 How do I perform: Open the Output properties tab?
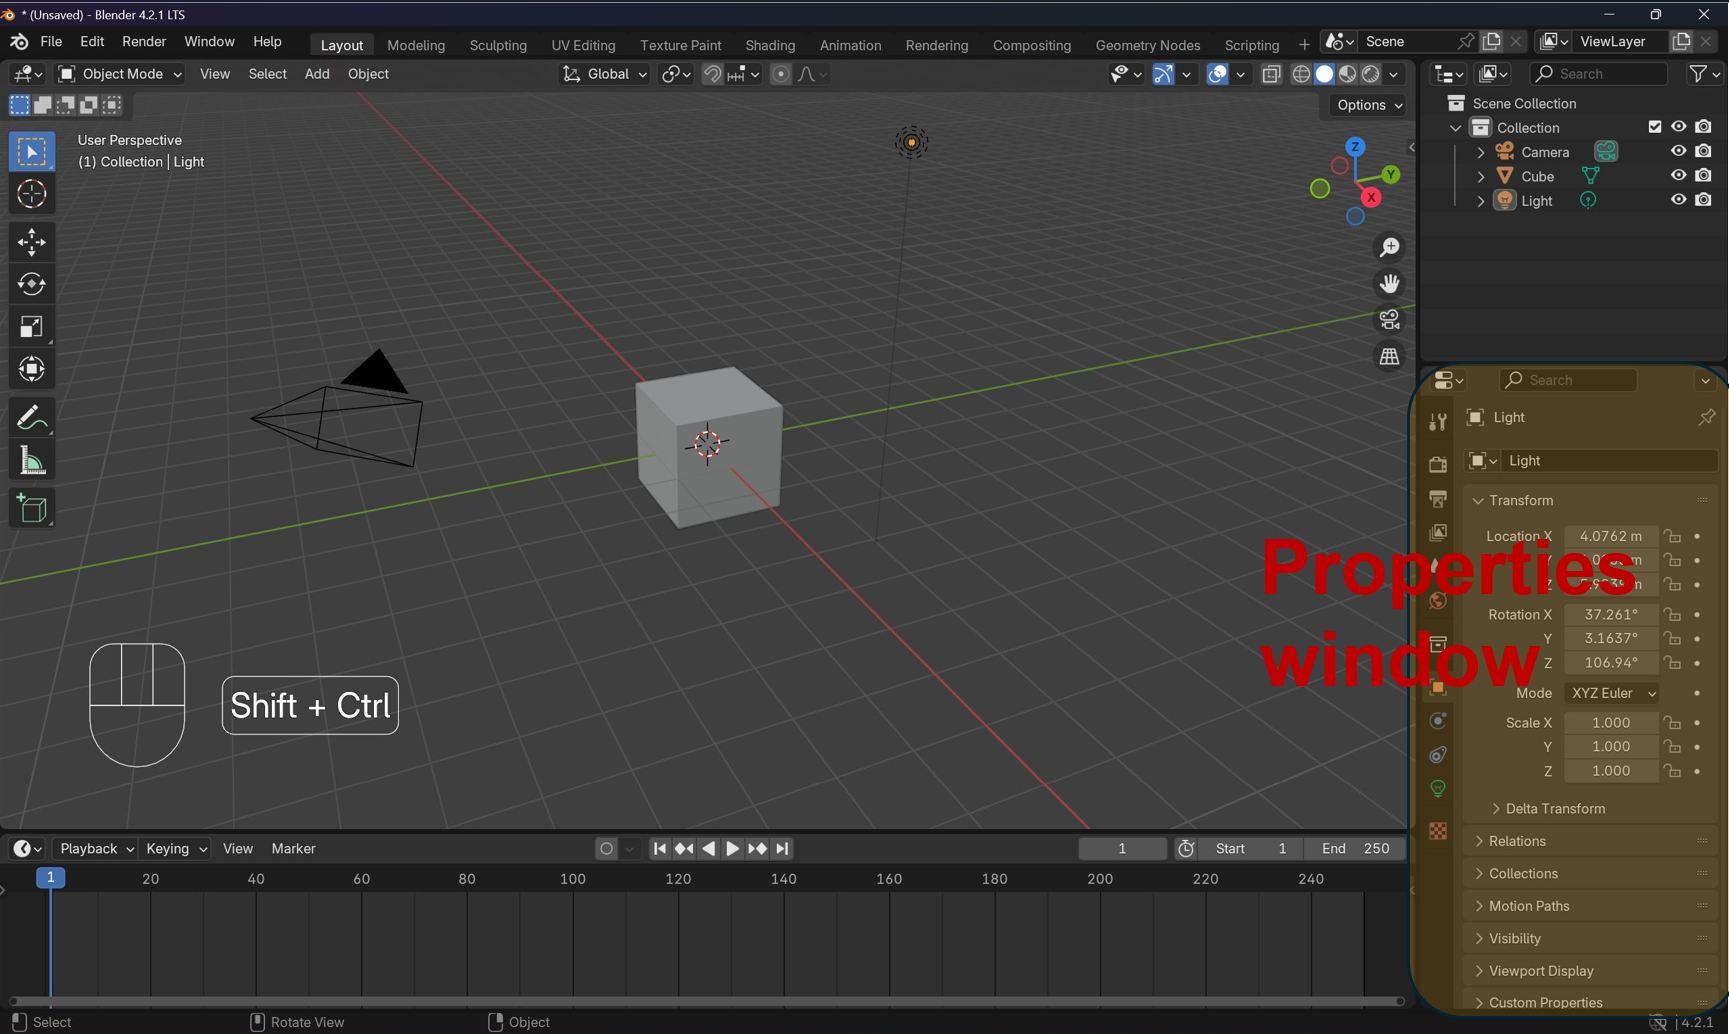pyautogui.click(x=1438, y=499)
